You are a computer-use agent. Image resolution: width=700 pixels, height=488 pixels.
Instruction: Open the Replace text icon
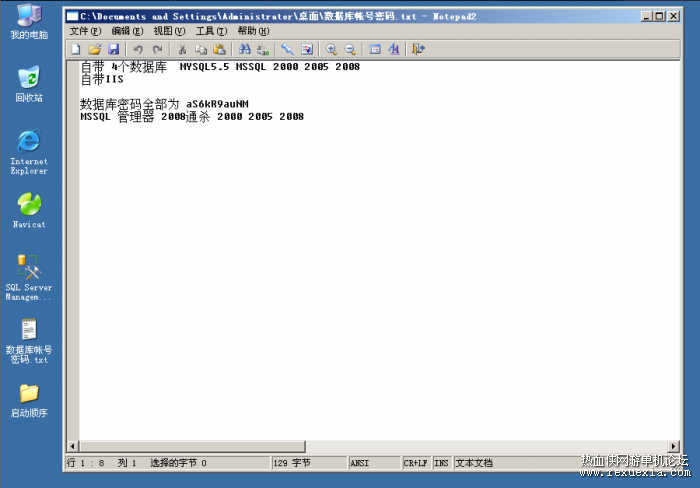point(263,49)
